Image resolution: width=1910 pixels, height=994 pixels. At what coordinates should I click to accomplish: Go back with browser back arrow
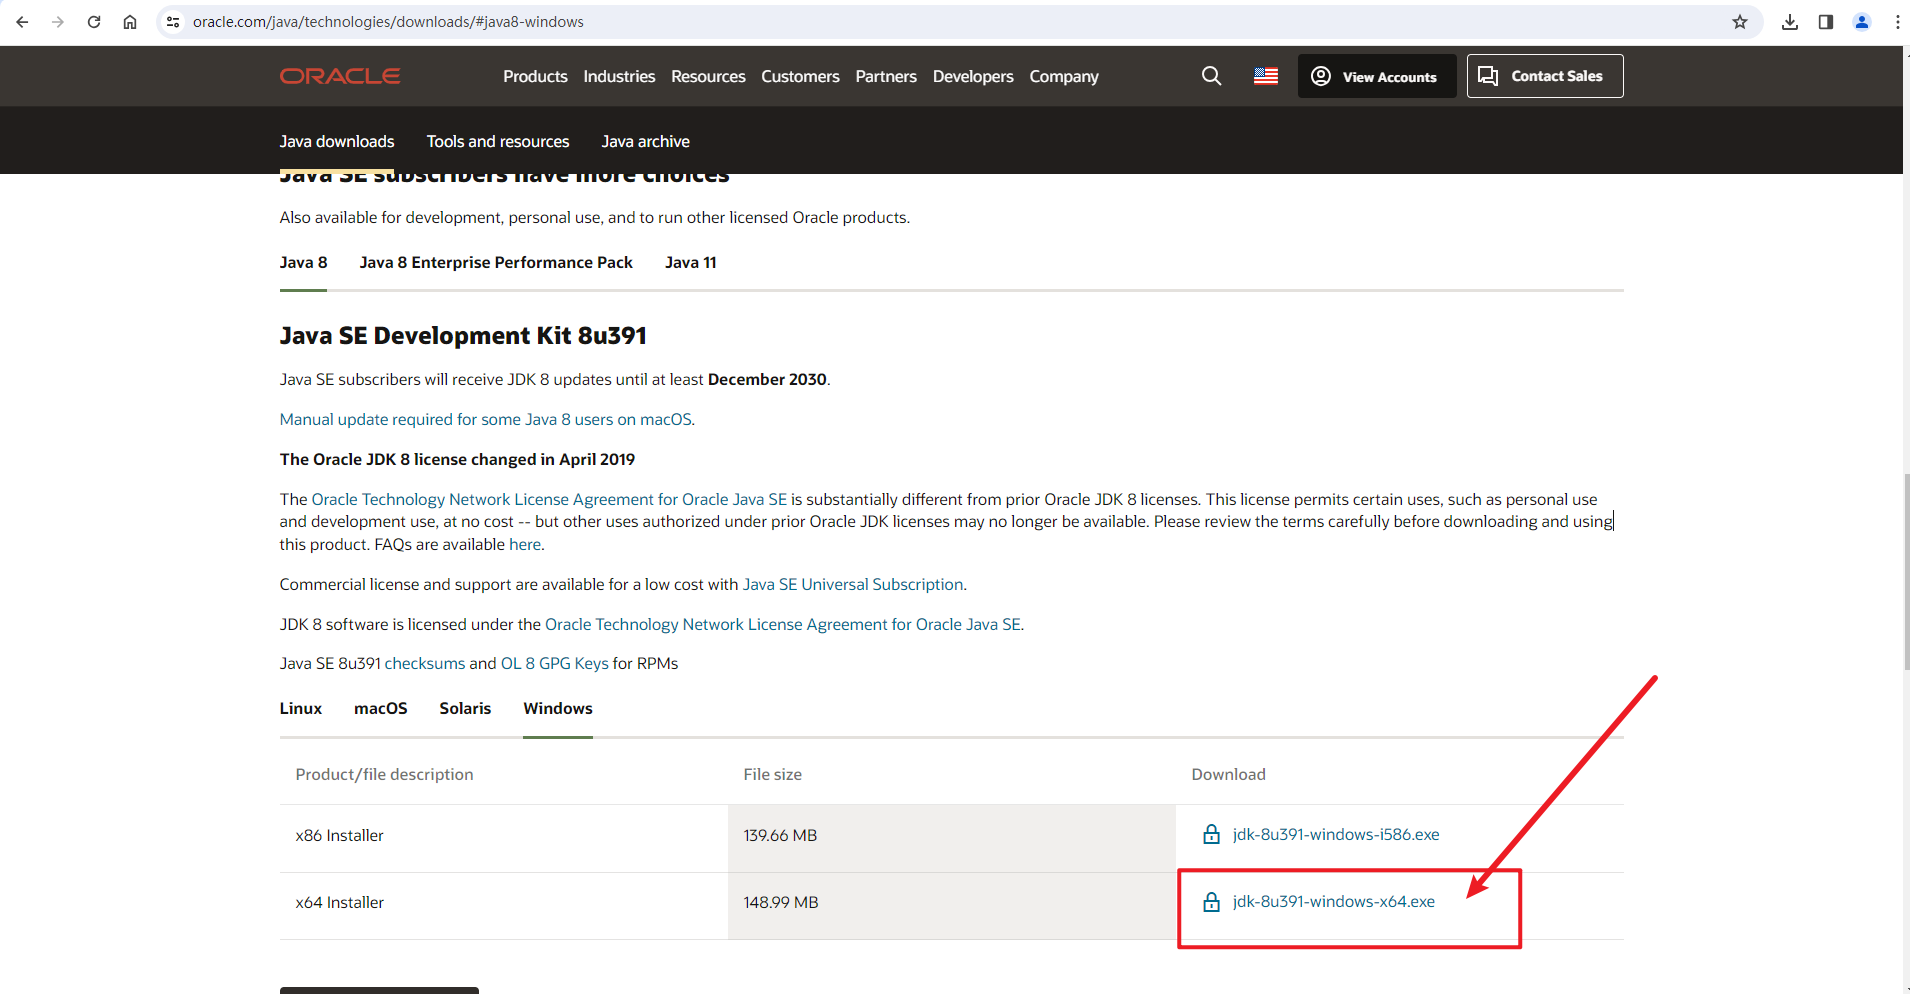[x=22, y=22]
